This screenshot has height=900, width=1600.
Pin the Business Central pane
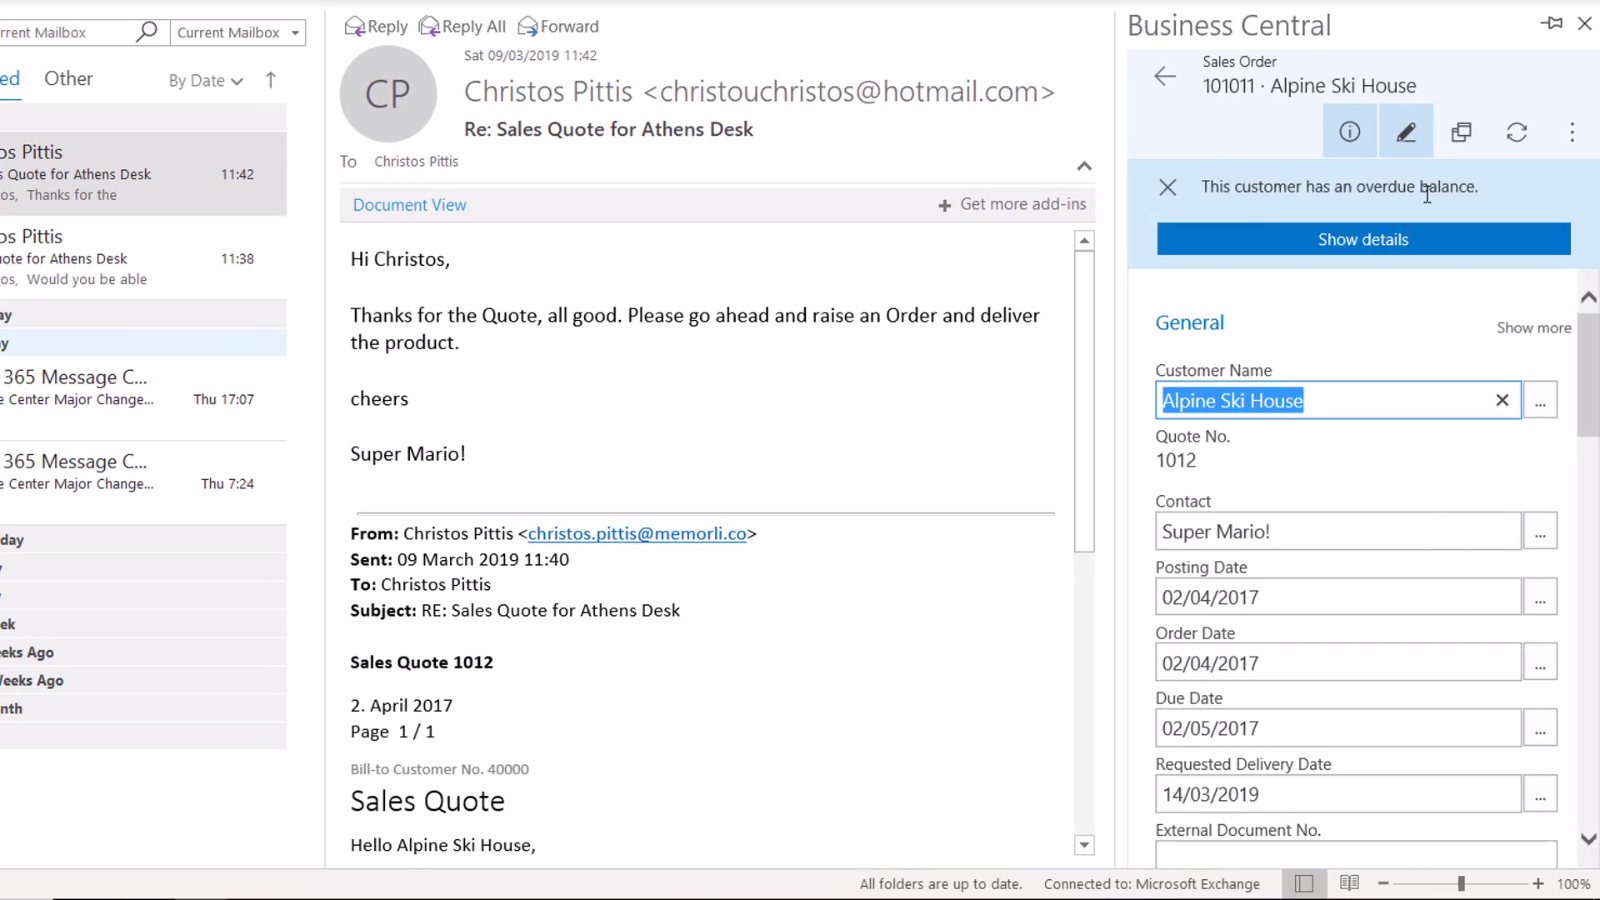[x=1552, y=23]
